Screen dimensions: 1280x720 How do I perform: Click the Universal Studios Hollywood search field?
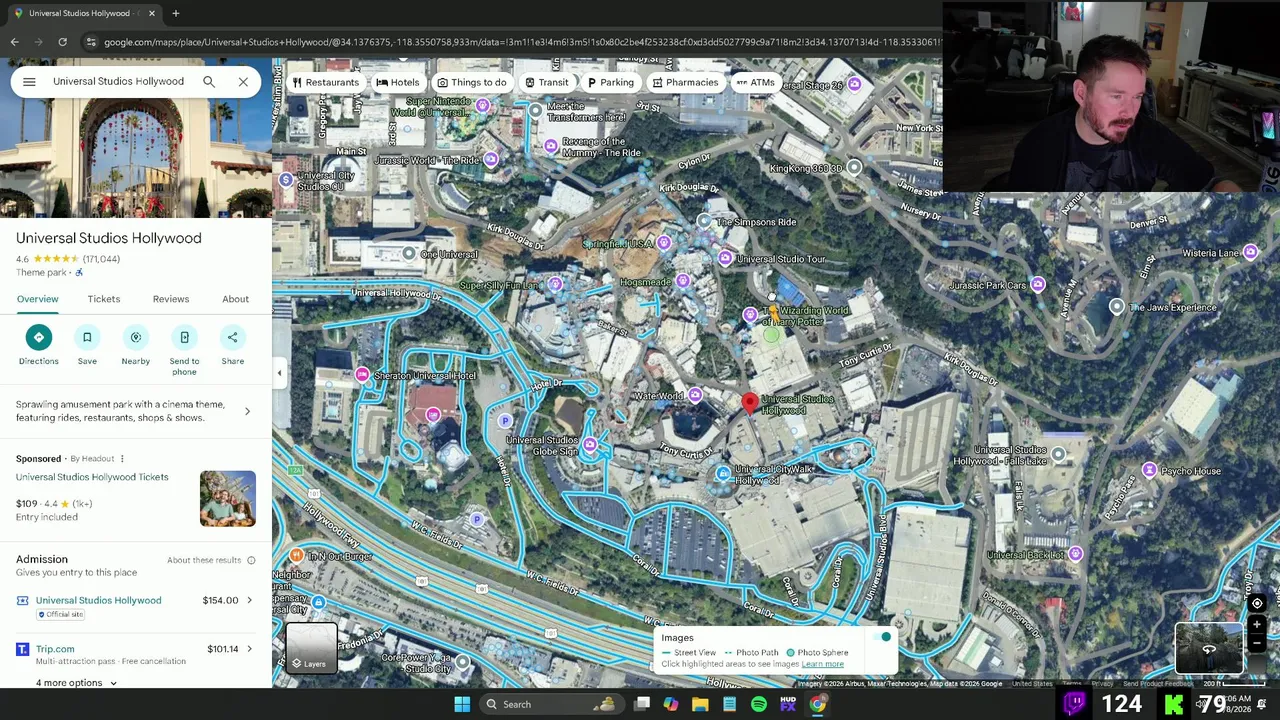pyautogui.click(x=118, y=82)
